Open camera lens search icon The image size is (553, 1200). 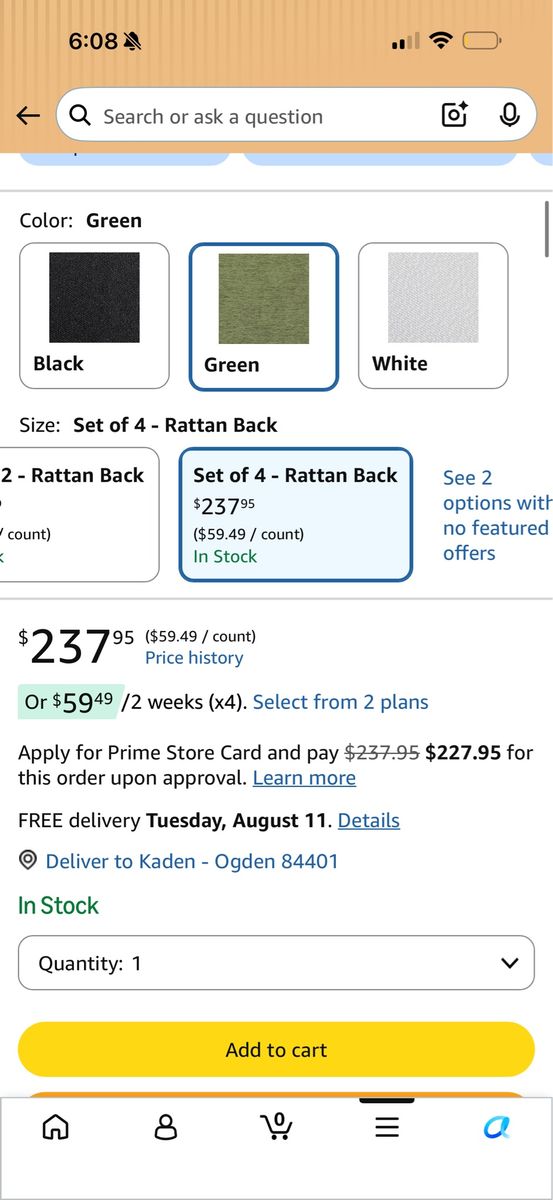pyautogui.click(x=455, y=116)
